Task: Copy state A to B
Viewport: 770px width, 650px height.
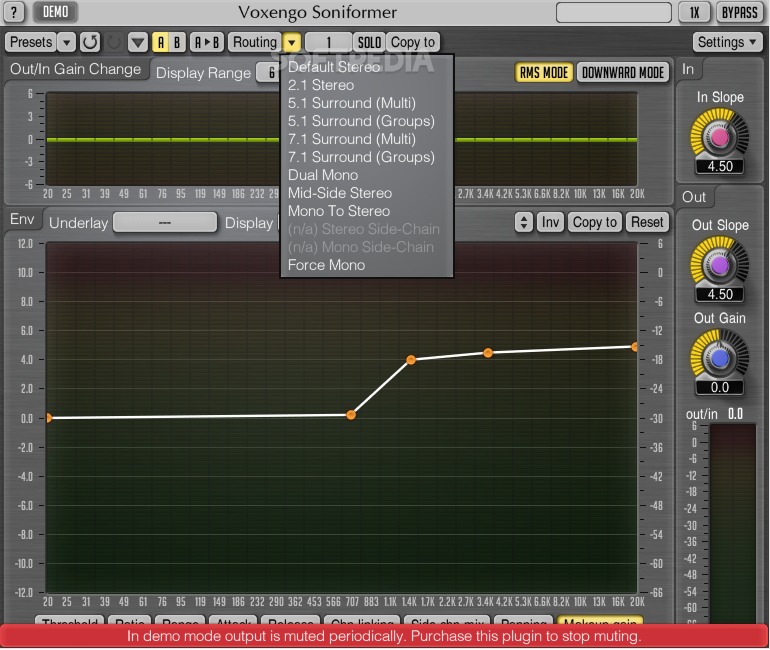Action: click(207, 42)
